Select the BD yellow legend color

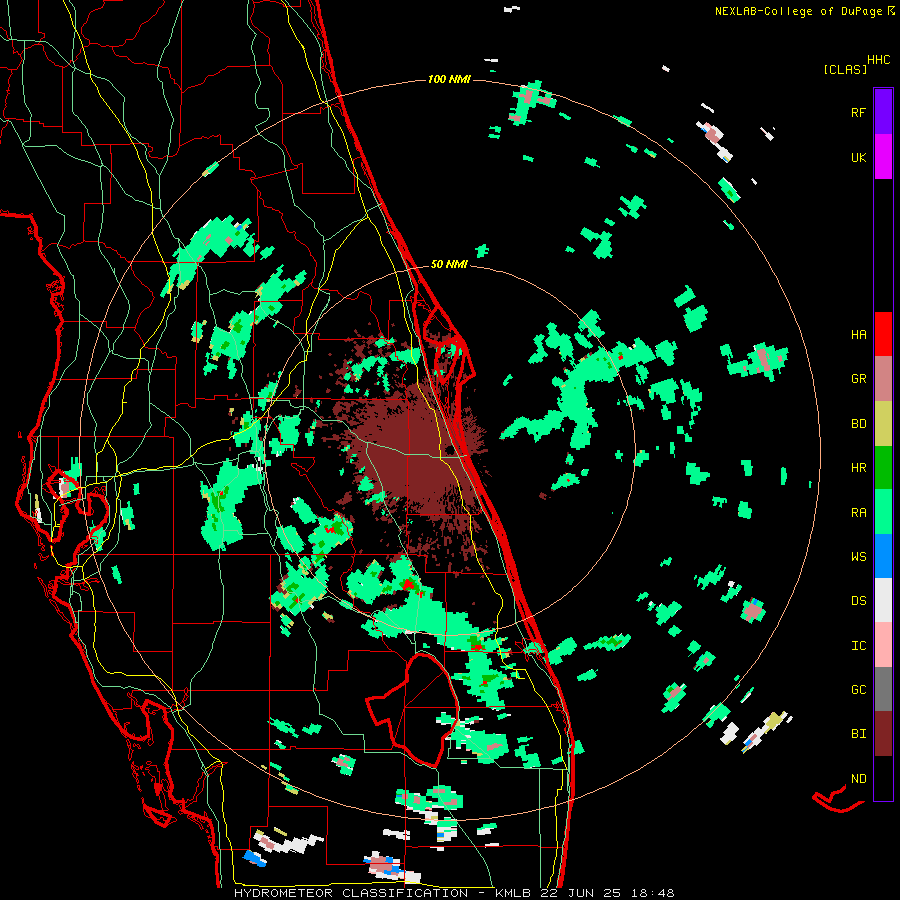pos(883,423)
